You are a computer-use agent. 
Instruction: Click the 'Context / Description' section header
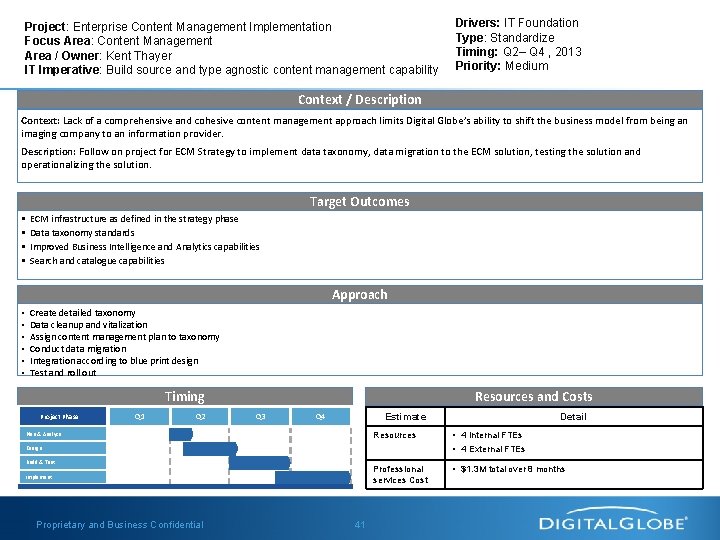tap(360, 100)
